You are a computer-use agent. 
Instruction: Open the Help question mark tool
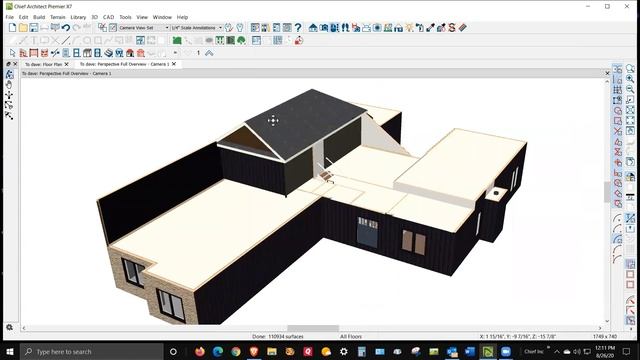pyautogui.click(x=298, y=28)
